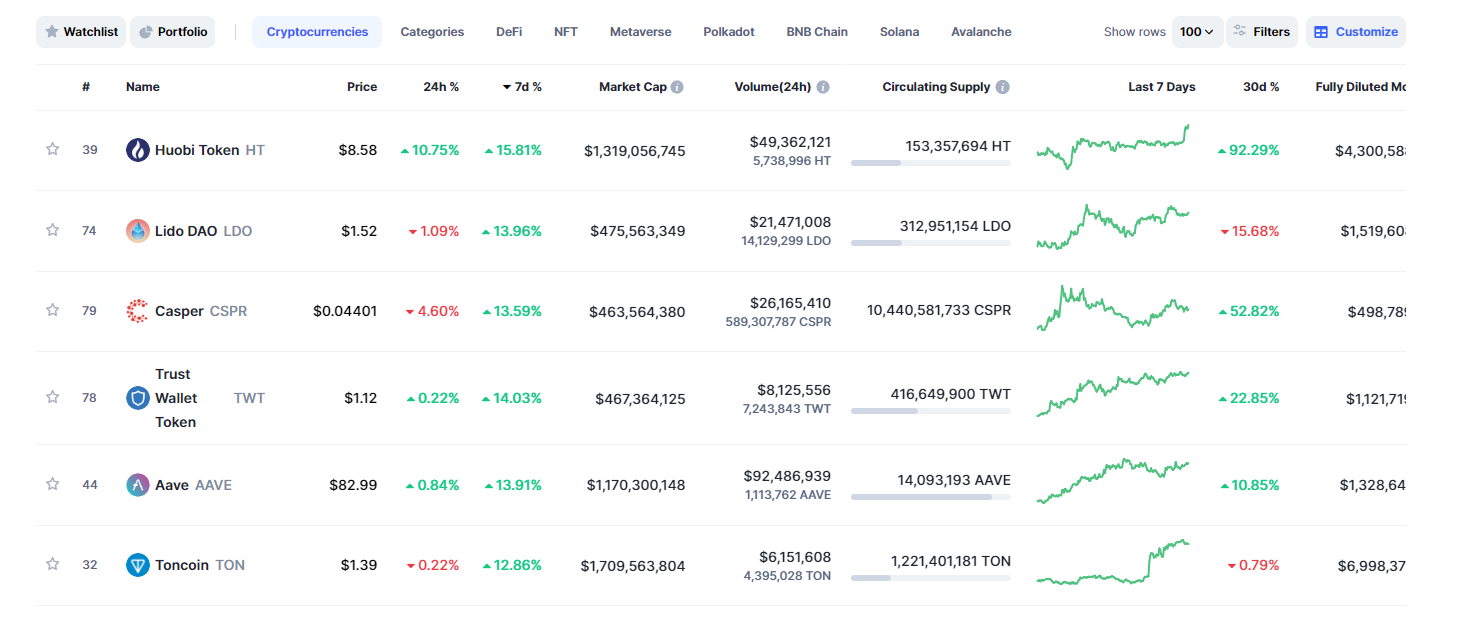Switch to the DeFi tab
This screenshot has width=1483, height=617.
point(509,32)
